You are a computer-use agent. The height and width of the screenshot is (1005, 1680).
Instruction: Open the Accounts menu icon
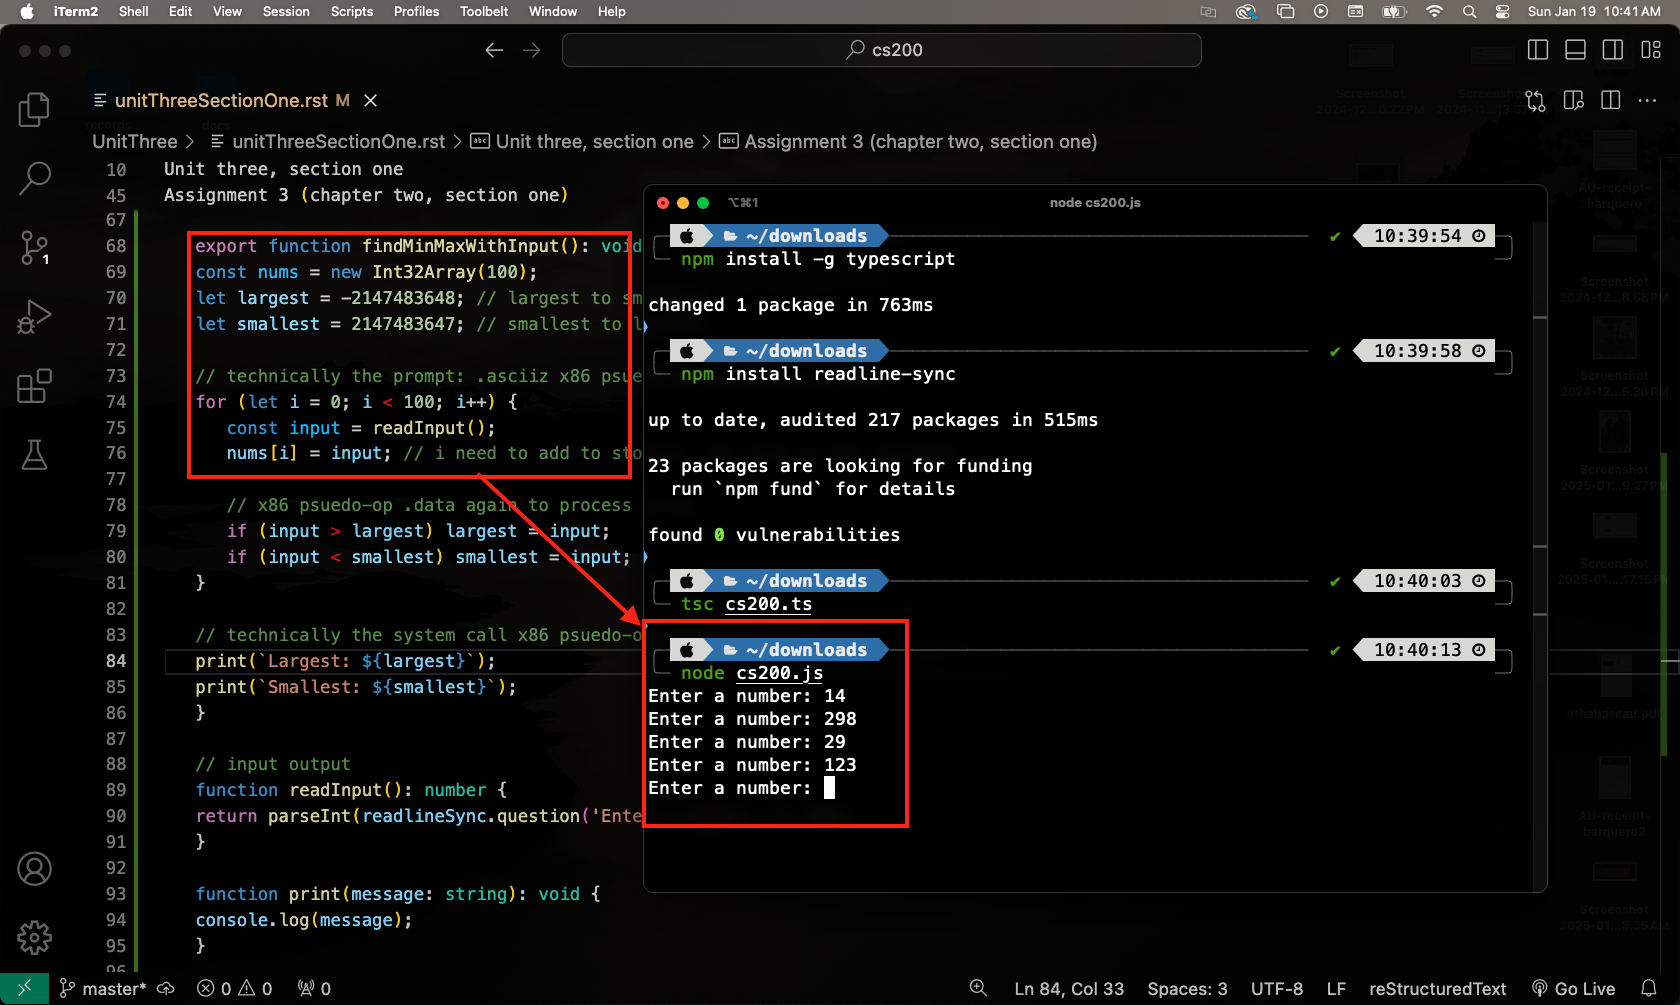tap(34, 868)
